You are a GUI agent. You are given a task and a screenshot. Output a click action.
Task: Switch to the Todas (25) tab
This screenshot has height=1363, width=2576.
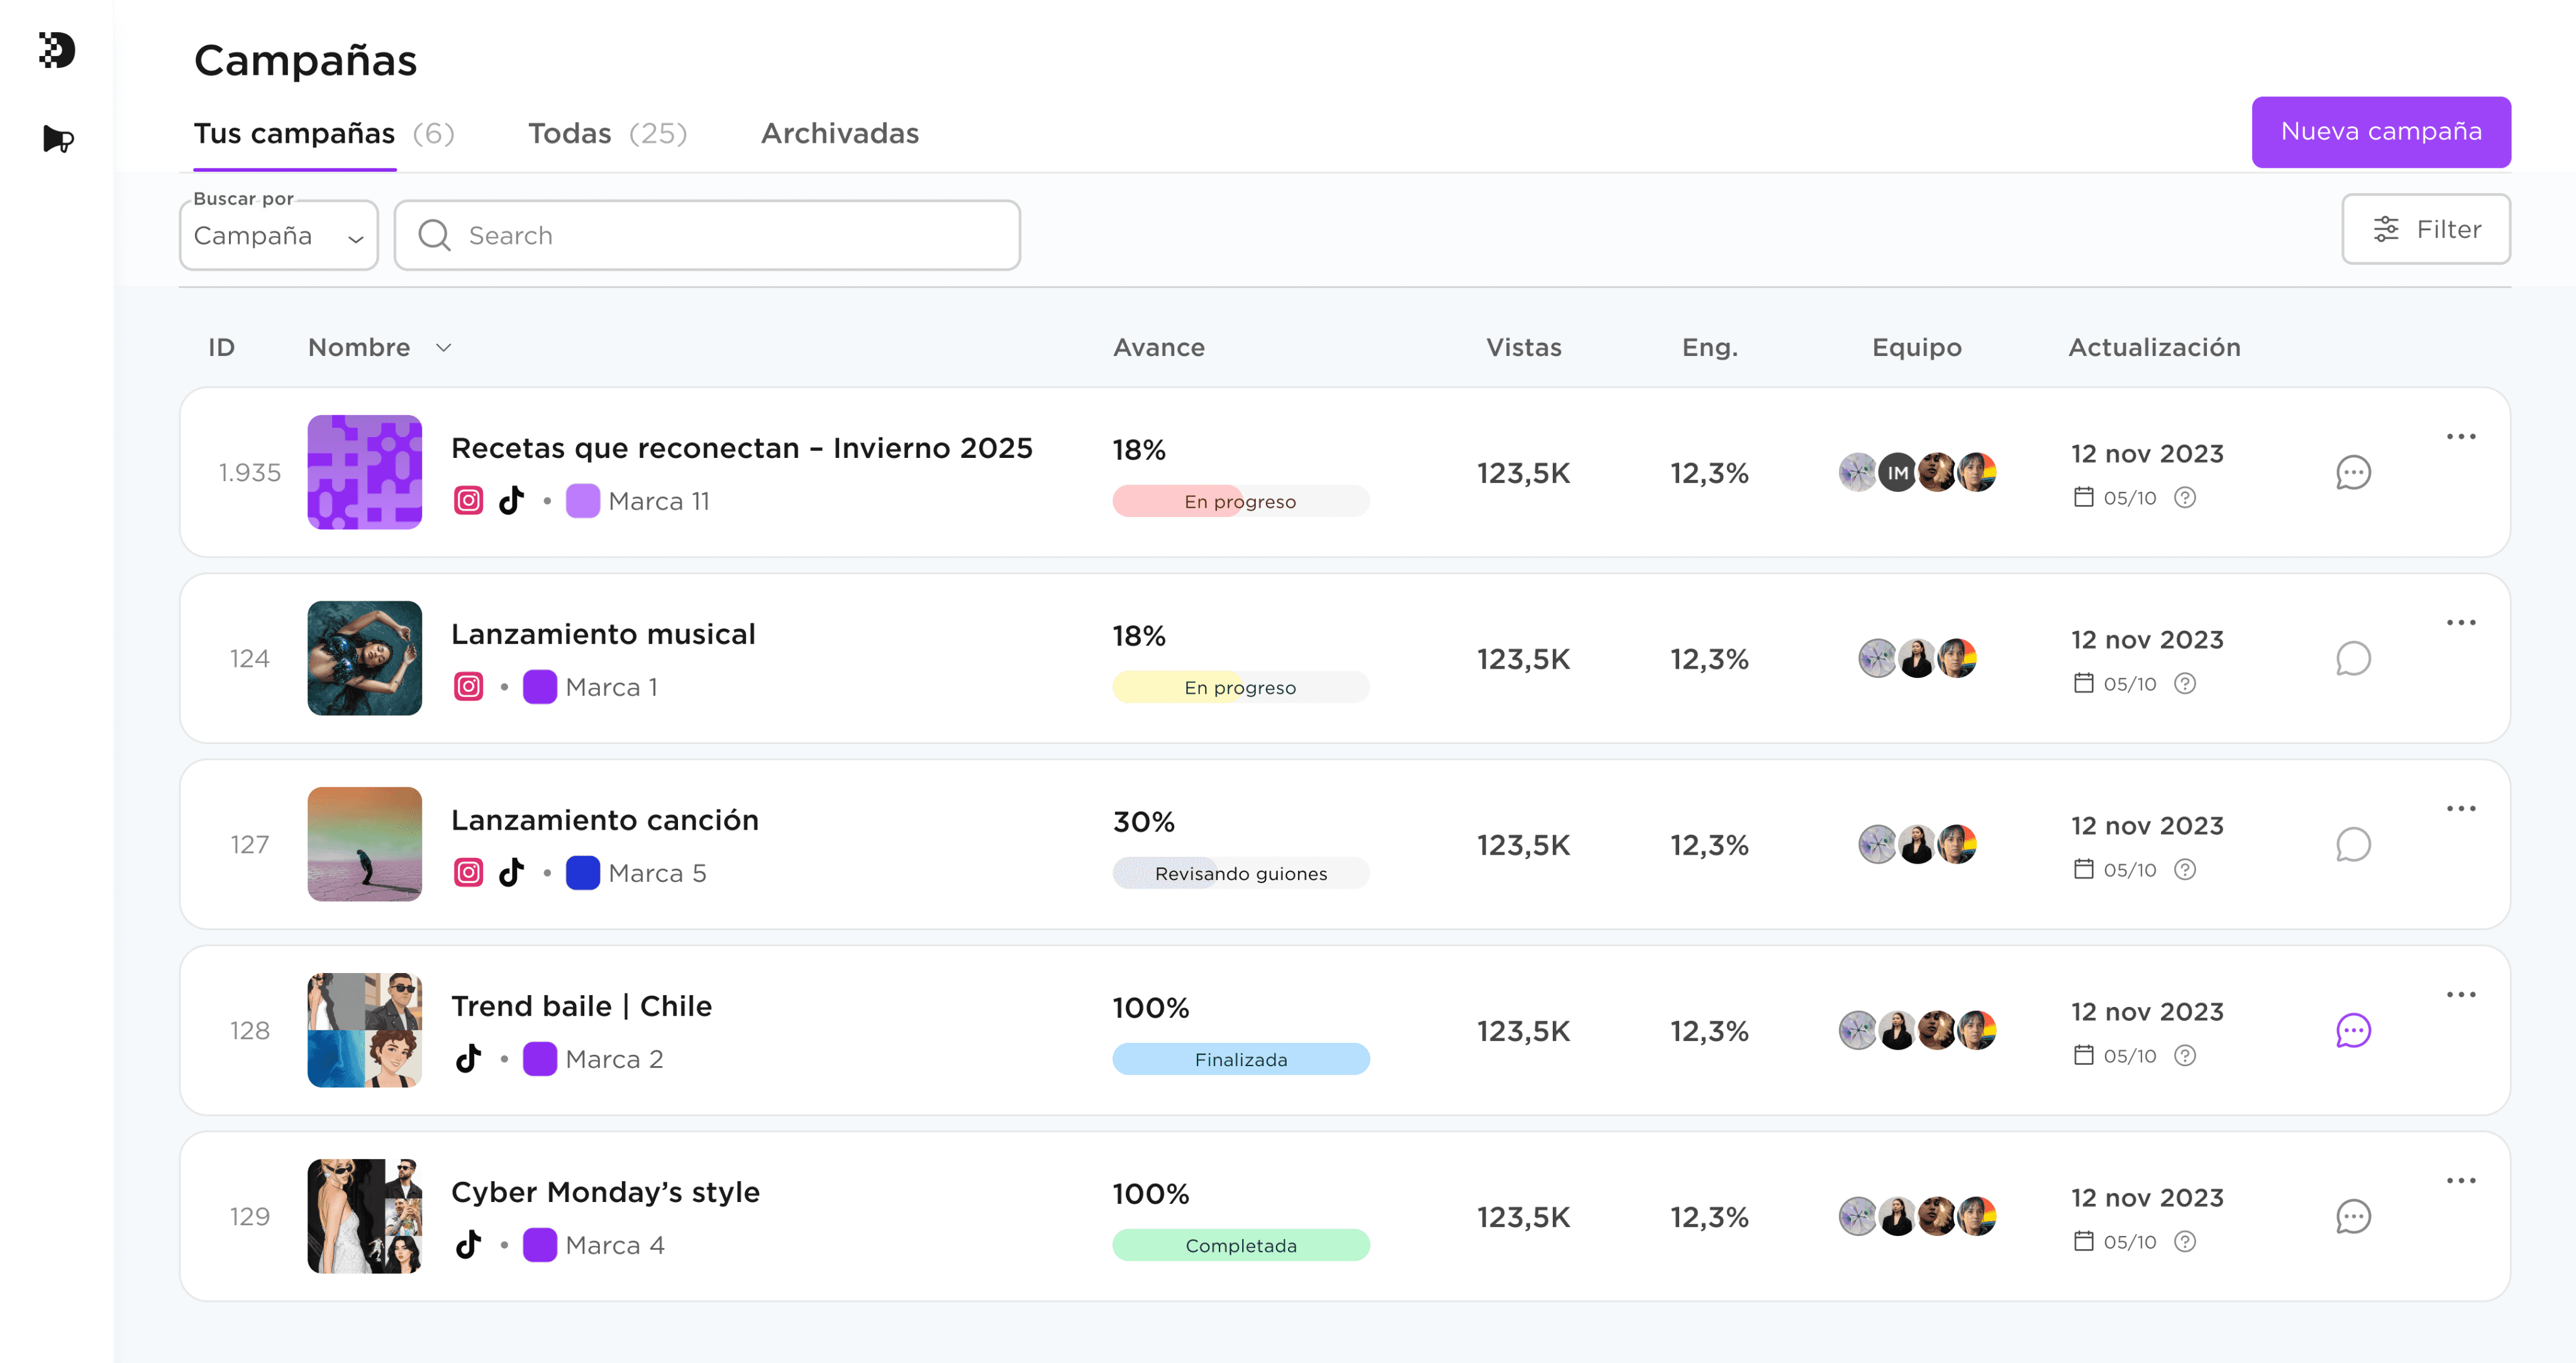tap(607, 133)
